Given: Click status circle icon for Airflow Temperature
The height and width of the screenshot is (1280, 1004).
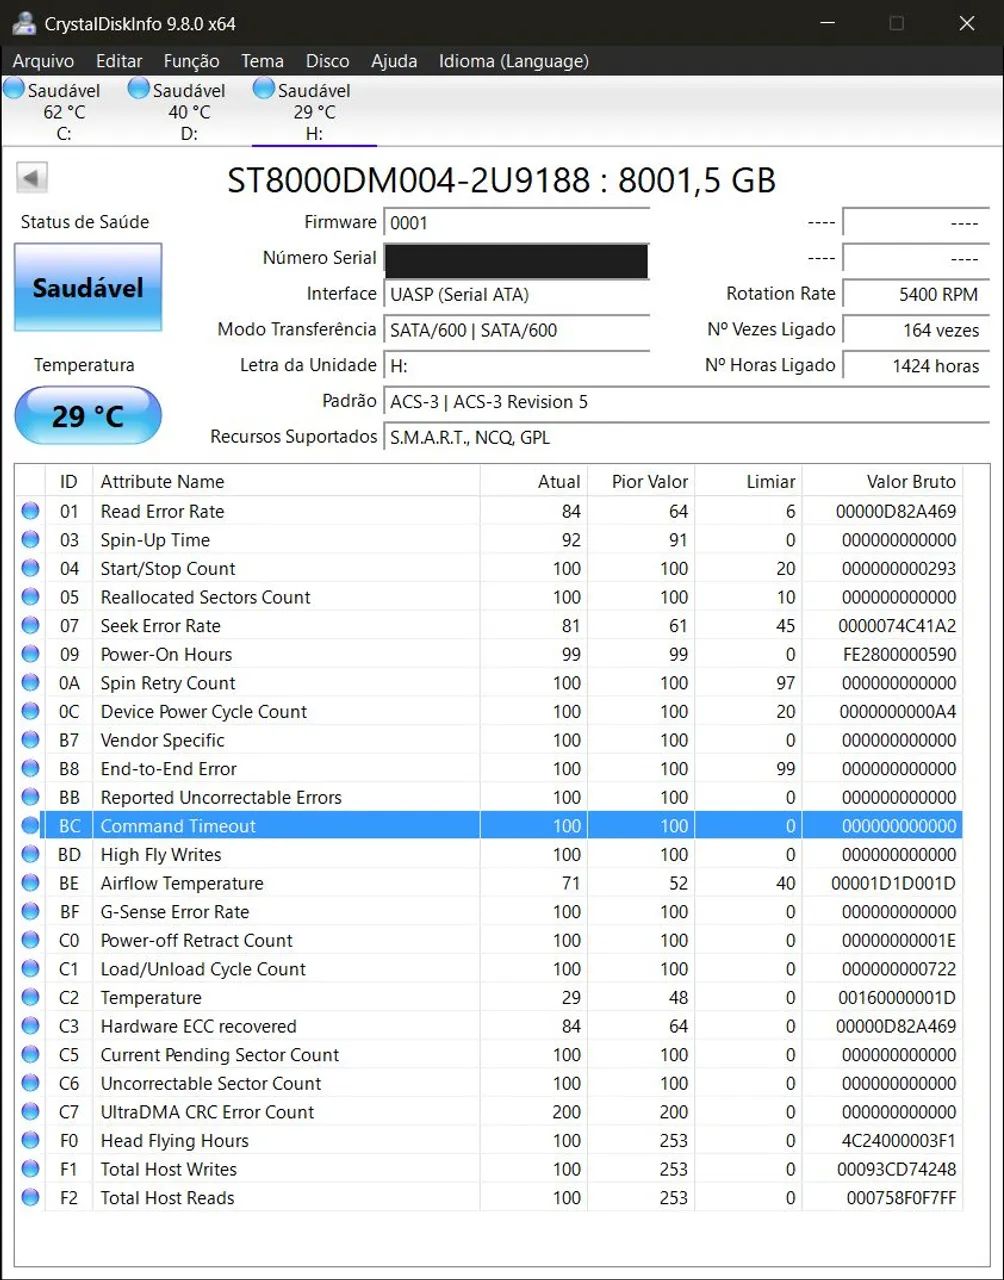Looking at the screenshot, I should pyautogui.click(x=30, y=883).
